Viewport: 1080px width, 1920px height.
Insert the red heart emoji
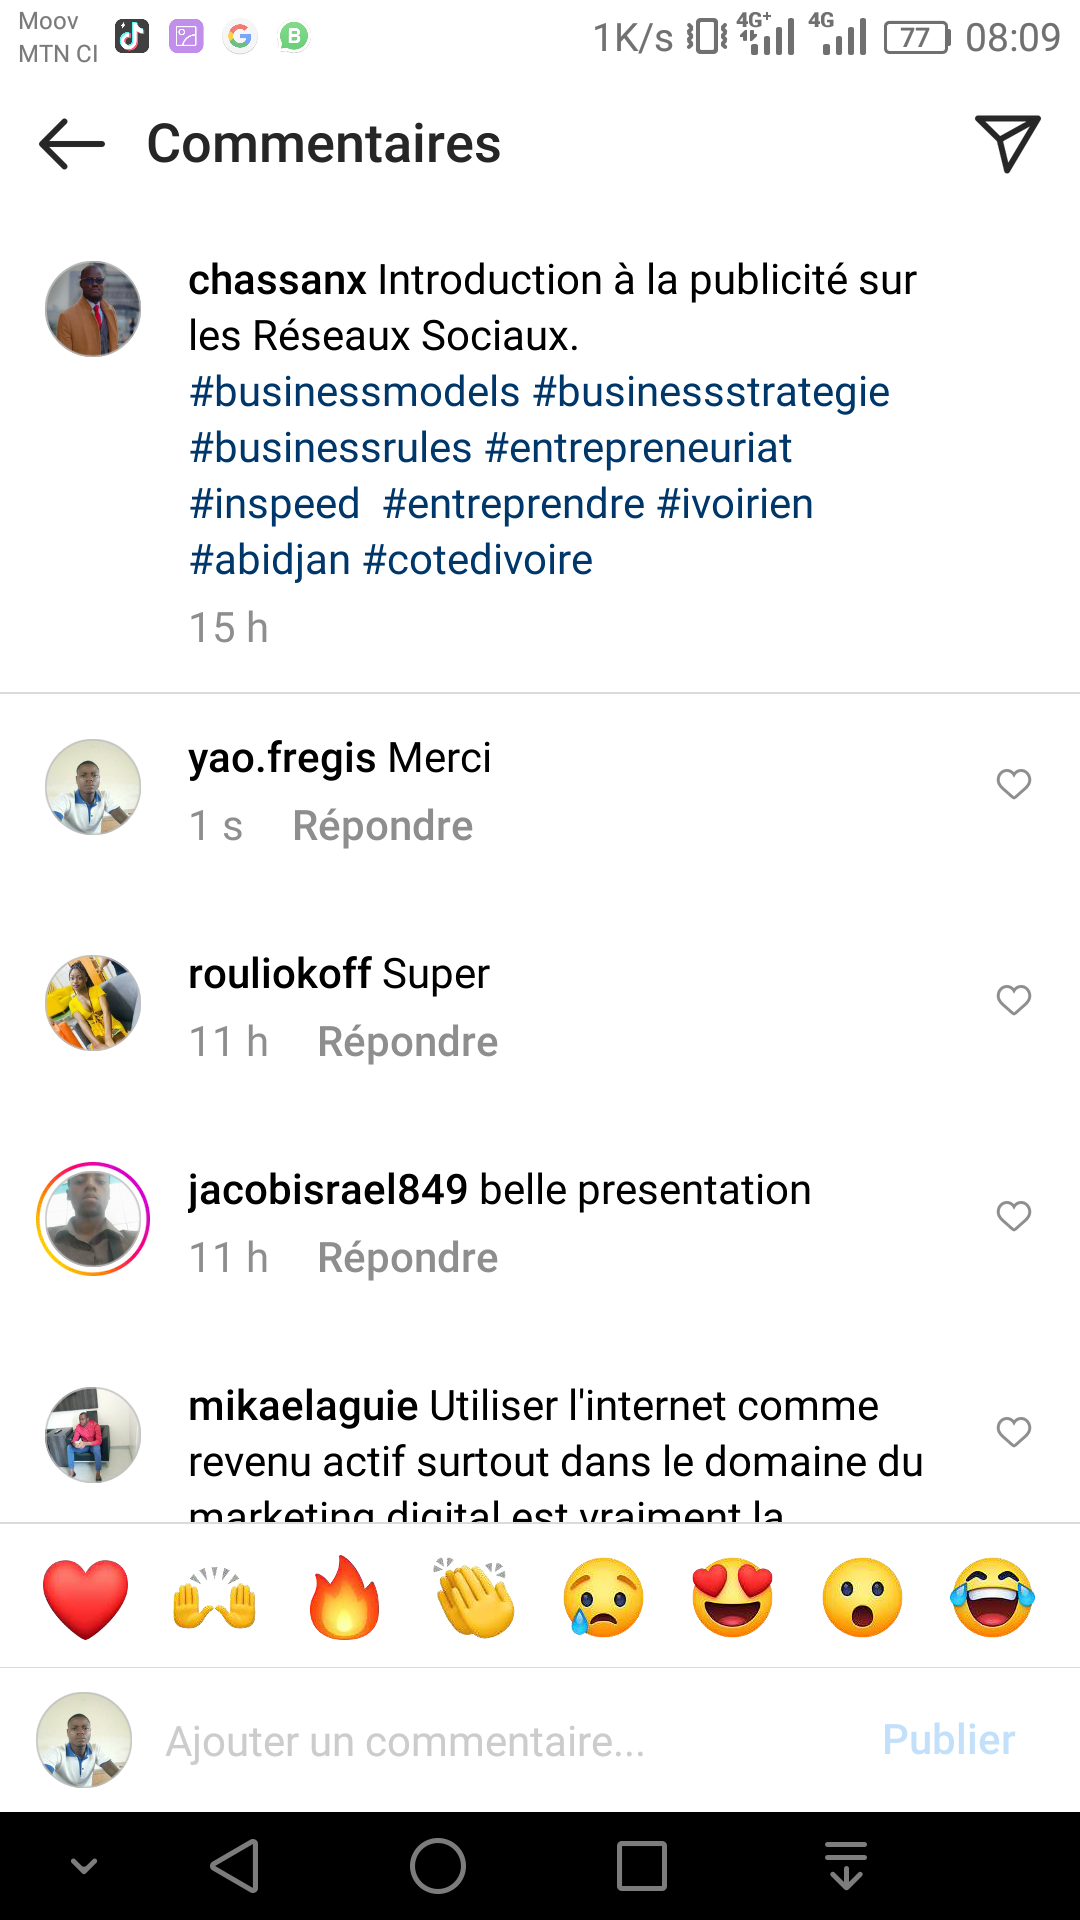click(86, 1598)
